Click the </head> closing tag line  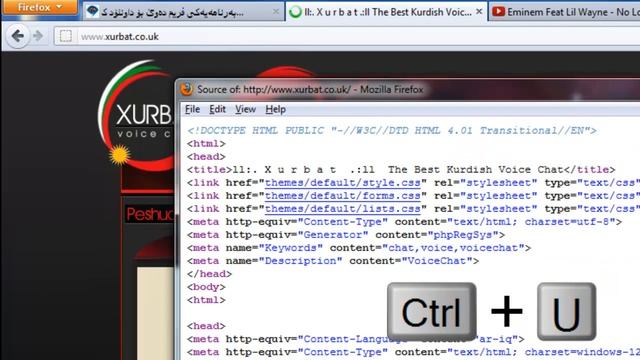(x=209, y=274)
